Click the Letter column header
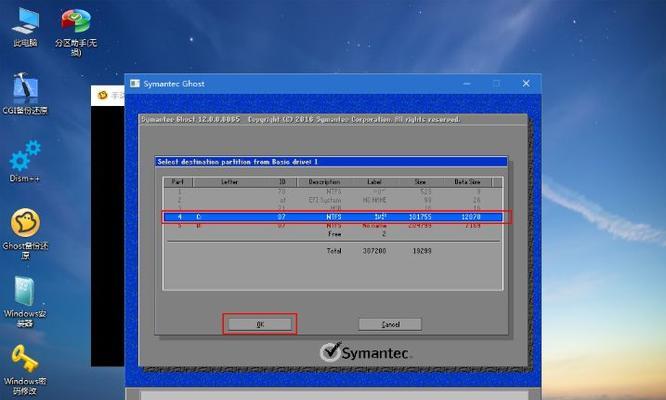This screenshot has width=666, height=400. 229,182
